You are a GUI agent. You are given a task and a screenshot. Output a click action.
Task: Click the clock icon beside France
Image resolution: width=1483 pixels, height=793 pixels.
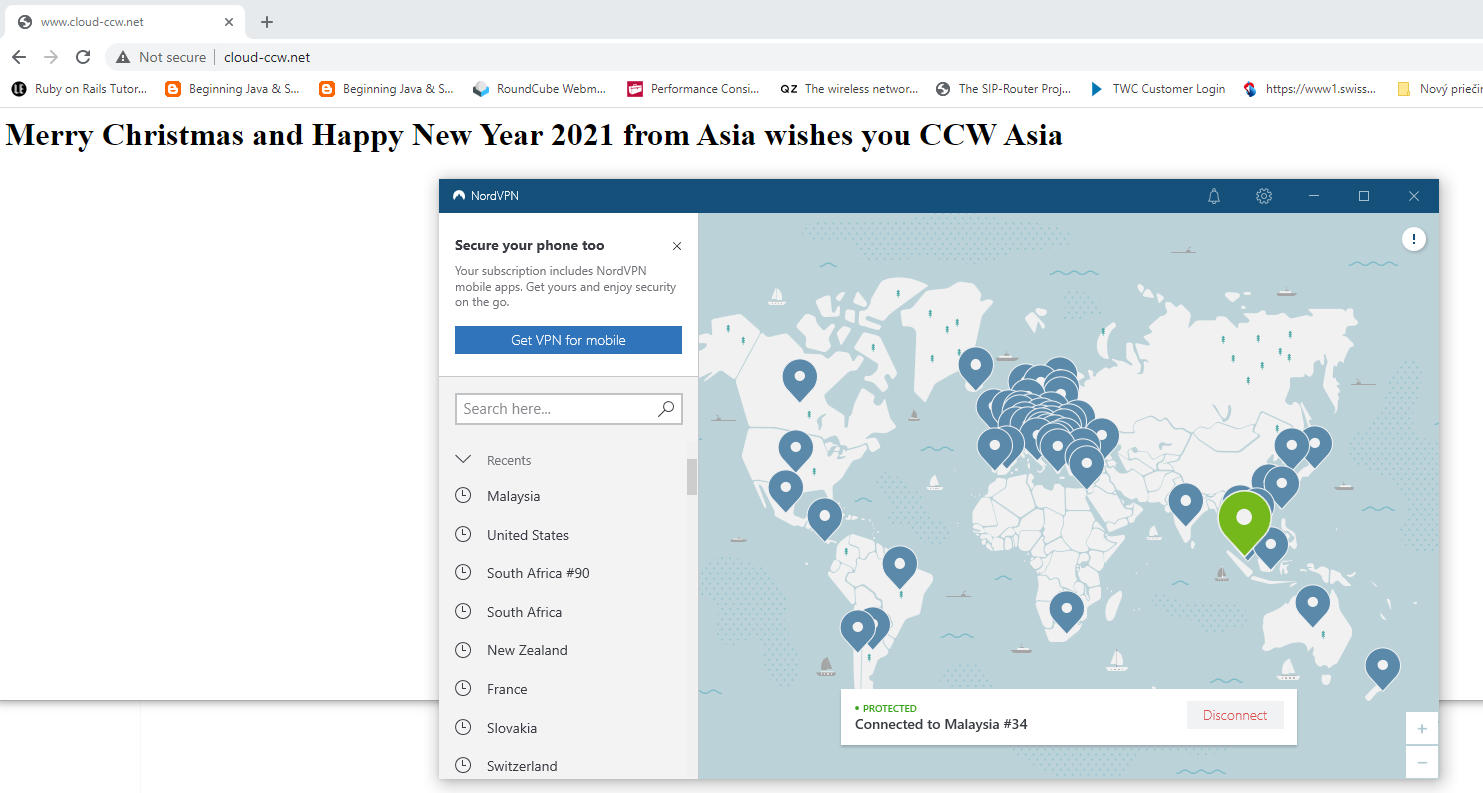click(463, 688)
